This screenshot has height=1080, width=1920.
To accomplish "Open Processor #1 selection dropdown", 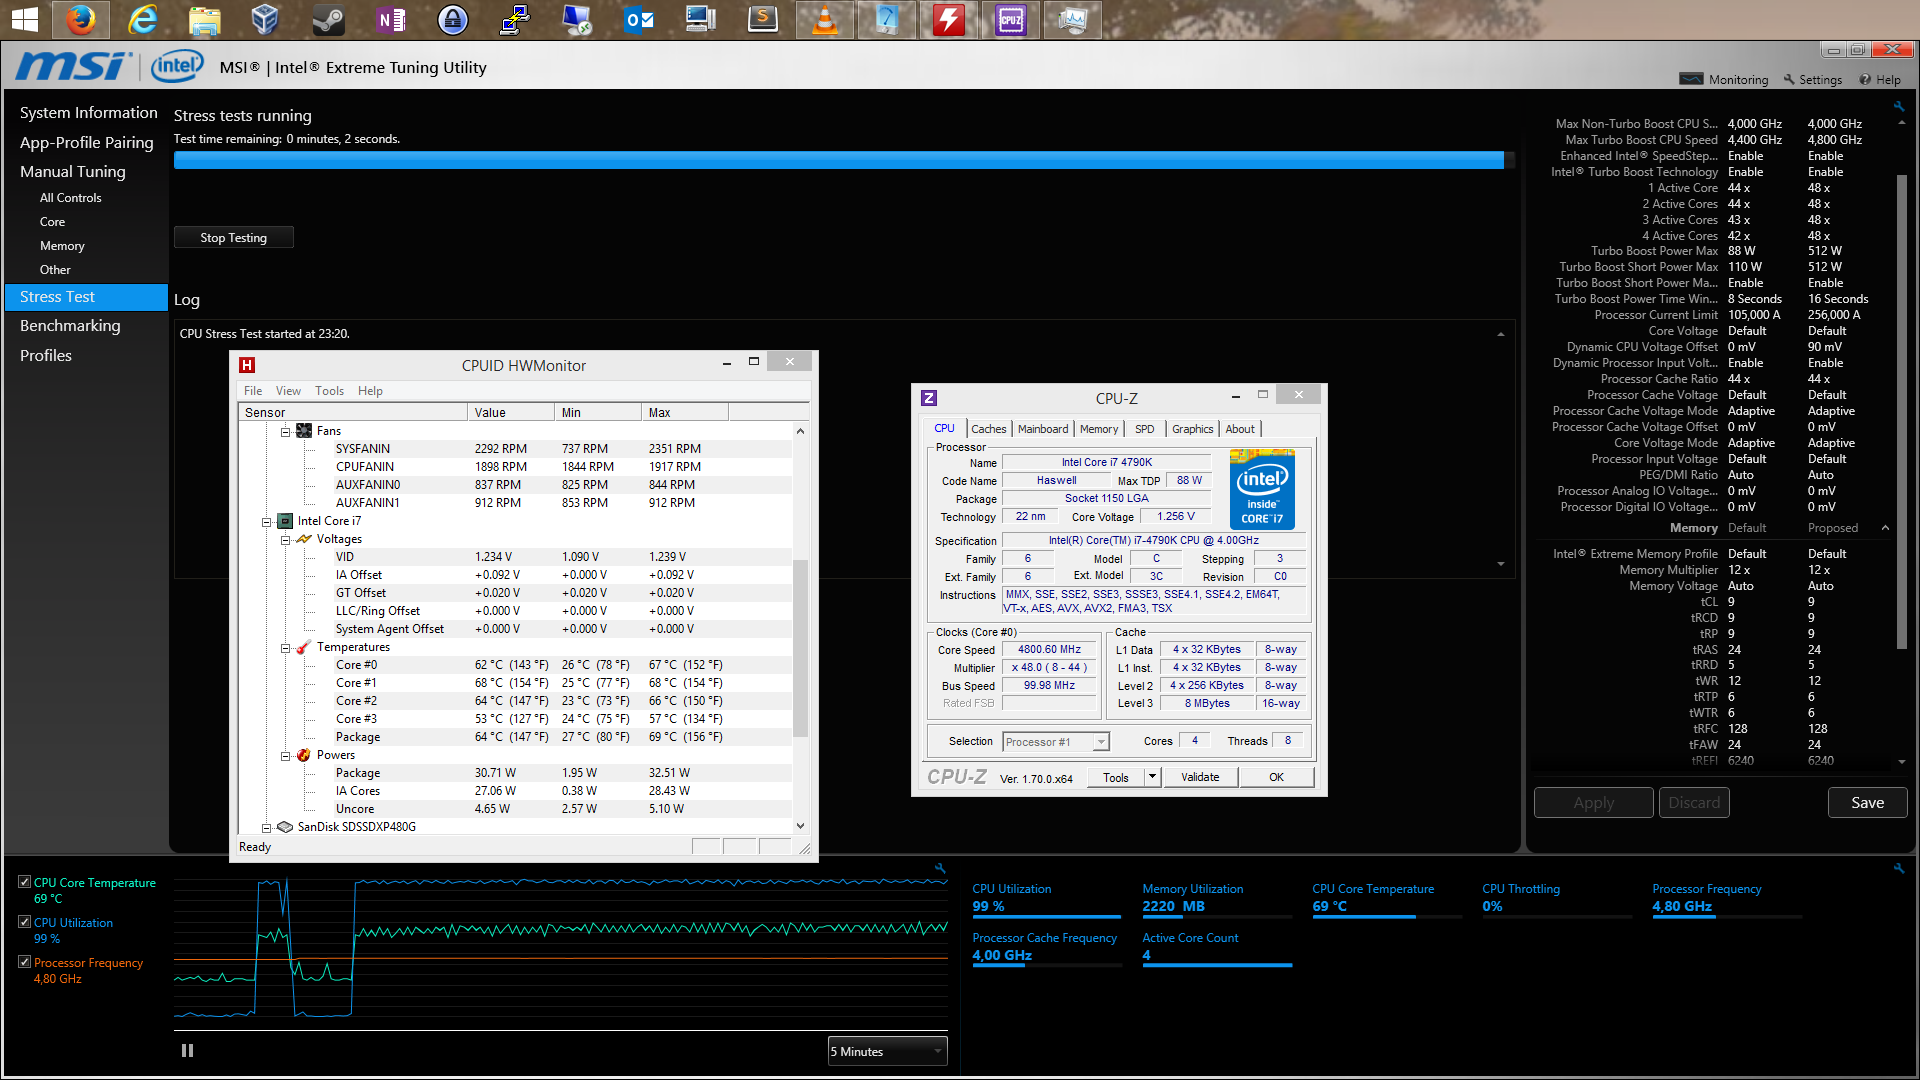I will pos(1056,742).
